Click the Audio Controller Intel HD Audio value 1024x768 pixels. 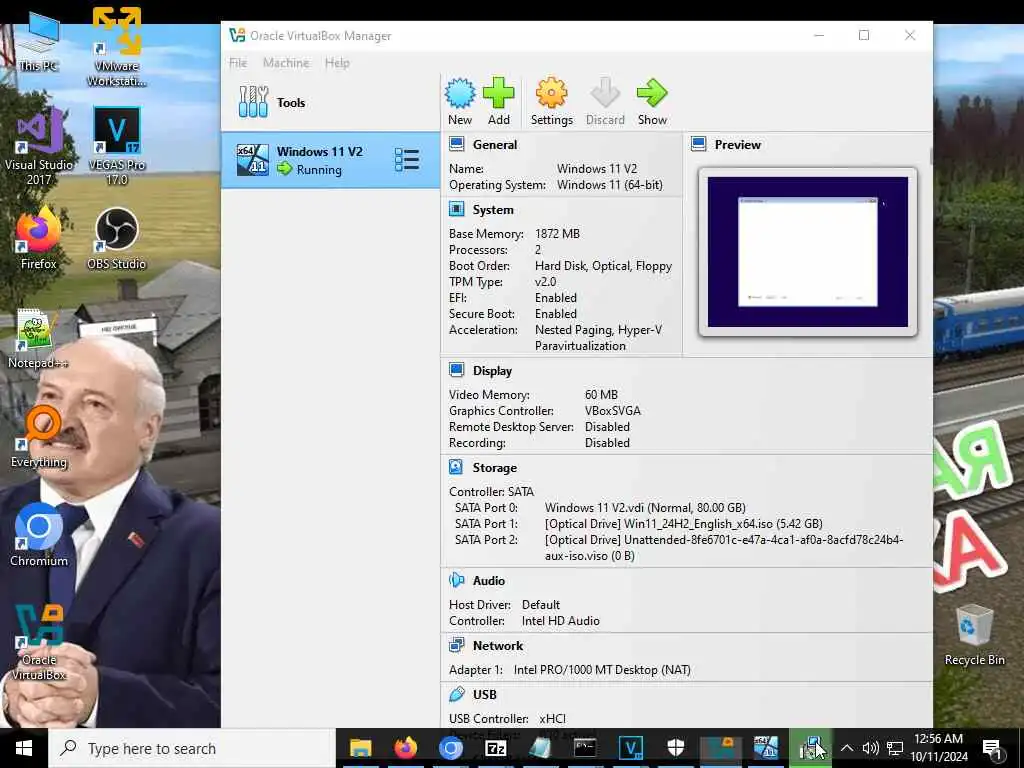(x=560, y=621)
